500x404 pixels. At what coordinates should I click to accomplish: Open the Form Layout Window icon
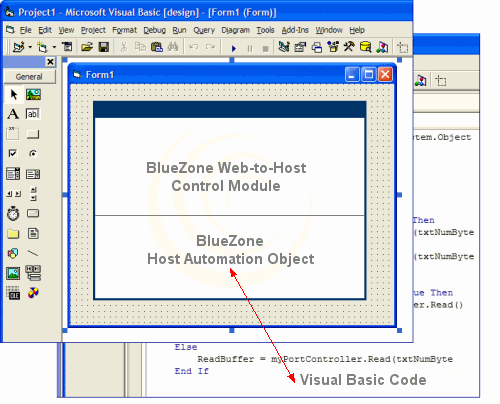(x=317, y=48)
